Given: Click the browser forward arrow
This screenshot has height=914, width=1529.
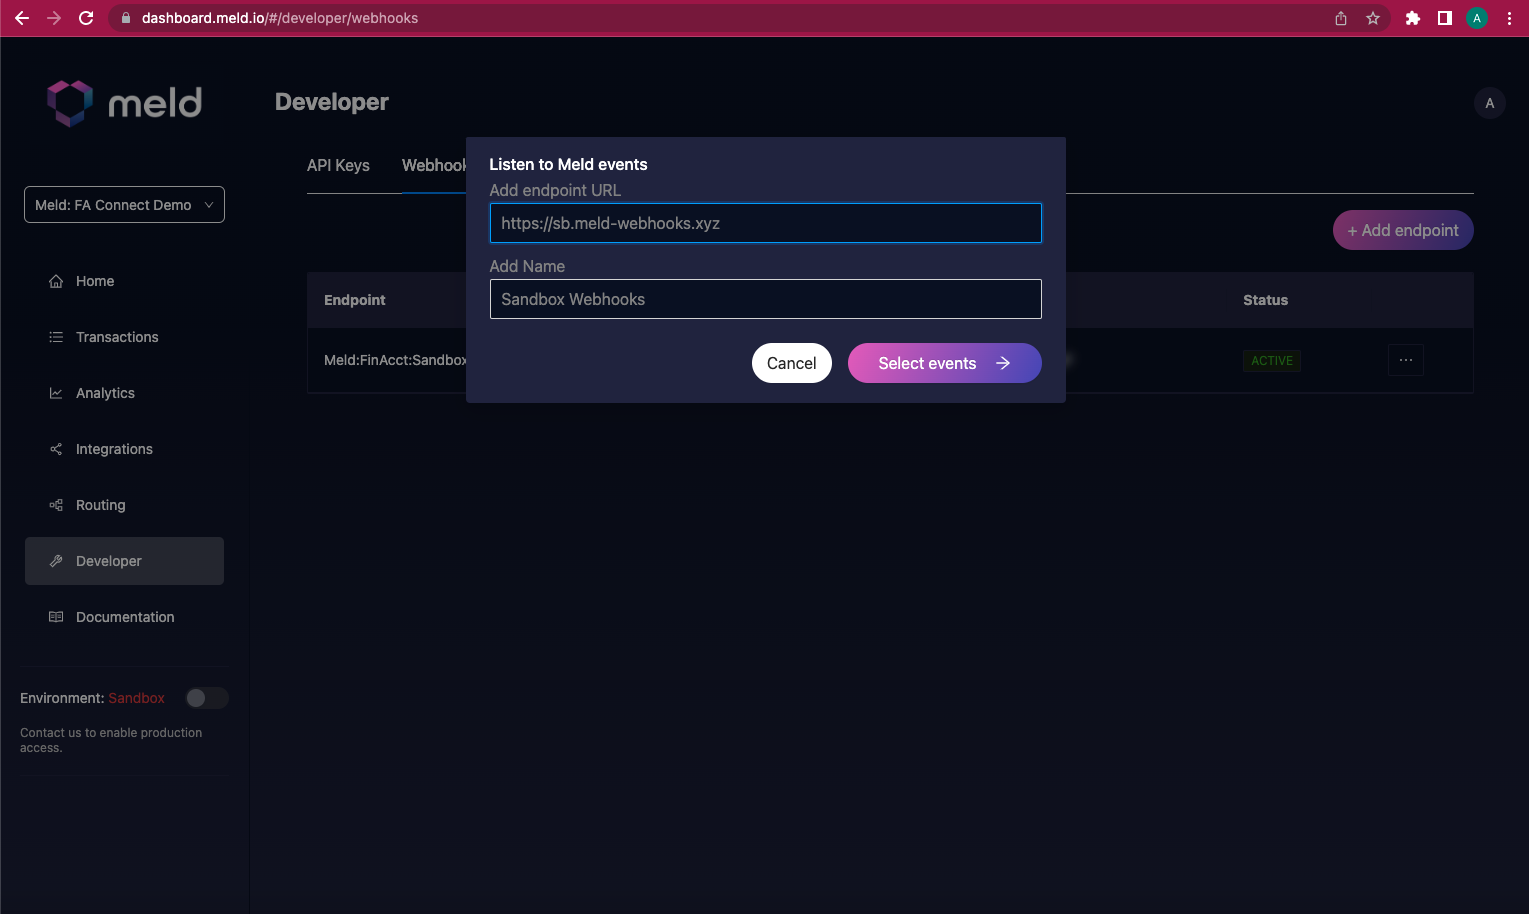Looking at the screenshot, I should [54, 18].
